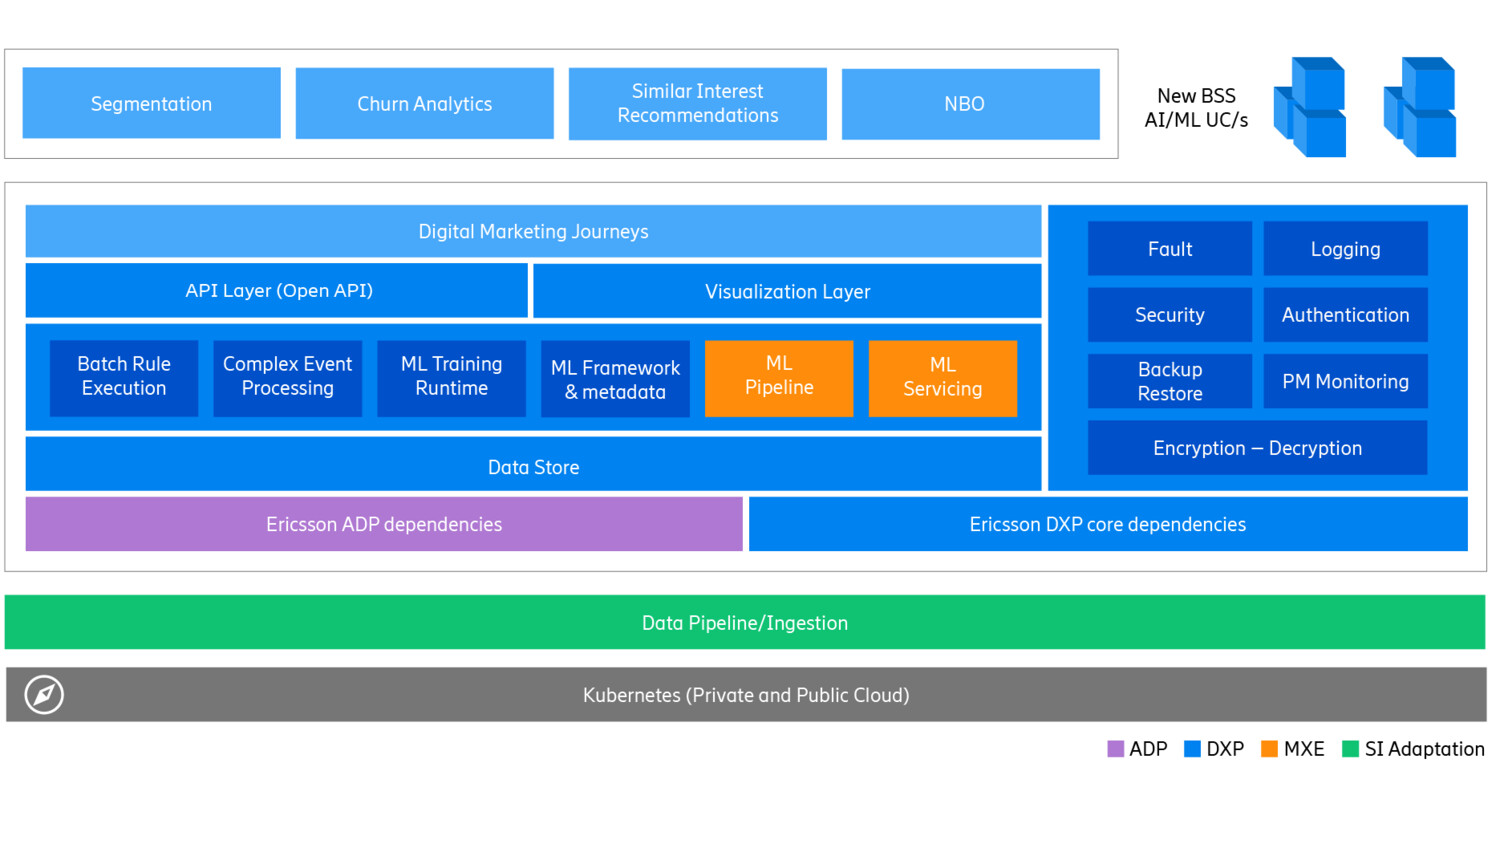Select the Complex Event Processing box
The image size is (1500, 844).
tap(288, 378)
